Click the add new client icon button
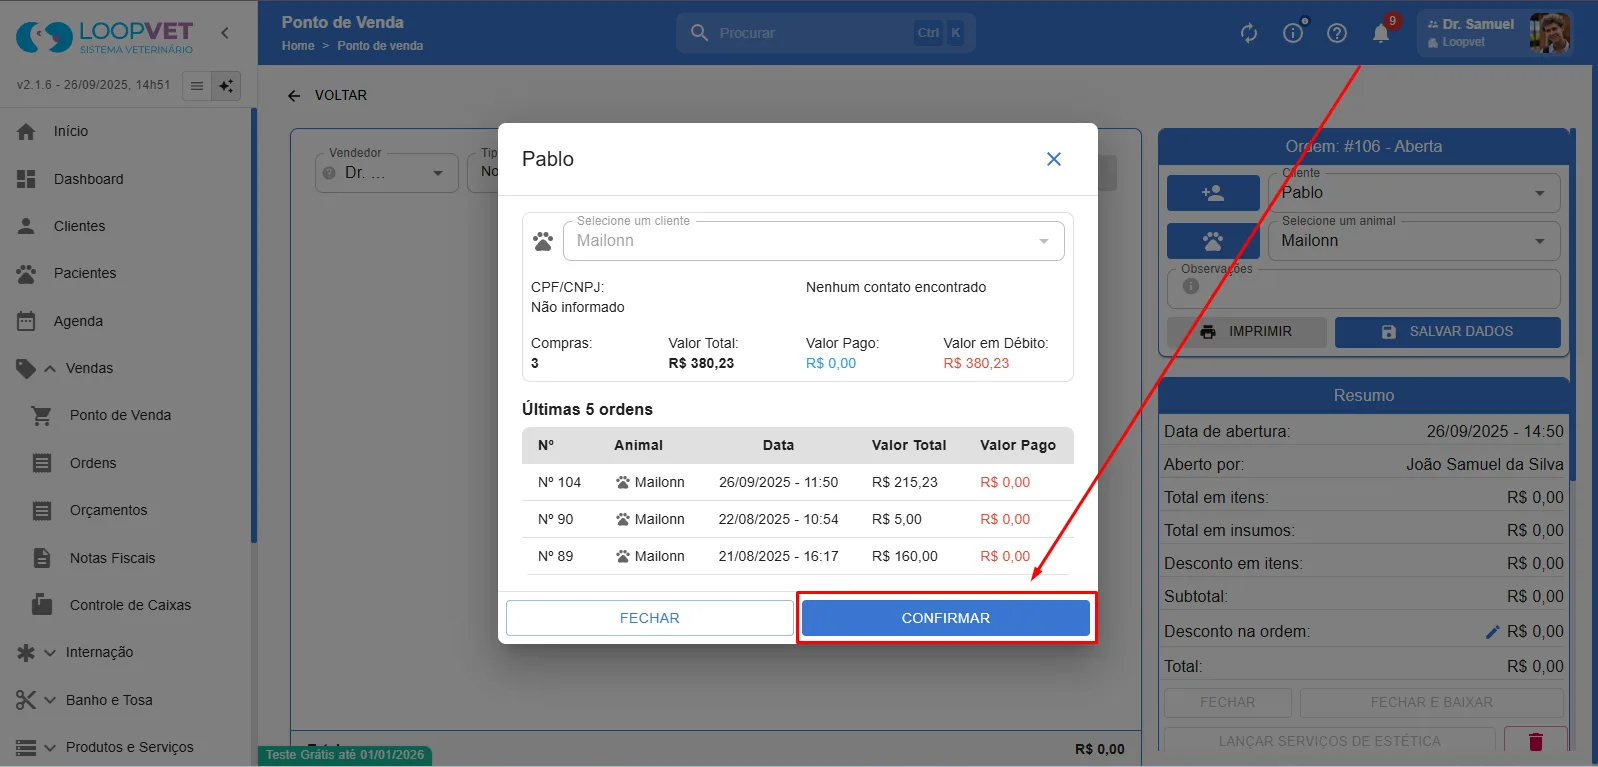The height and width of the screenshot is (767, 1598). tap(1213, 193)
